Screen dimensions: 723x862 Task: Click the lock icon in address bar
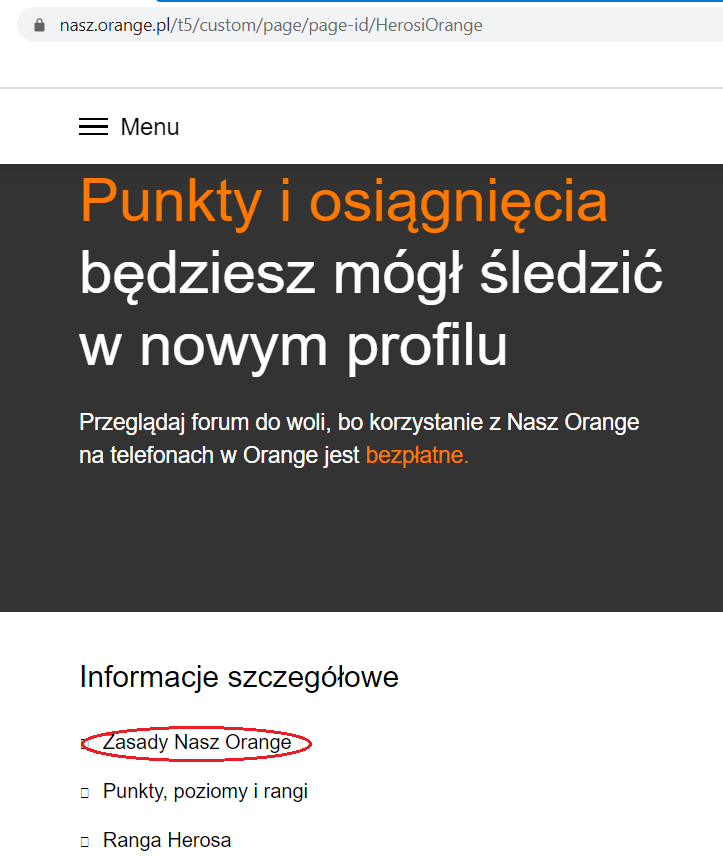tap(39, 25)
